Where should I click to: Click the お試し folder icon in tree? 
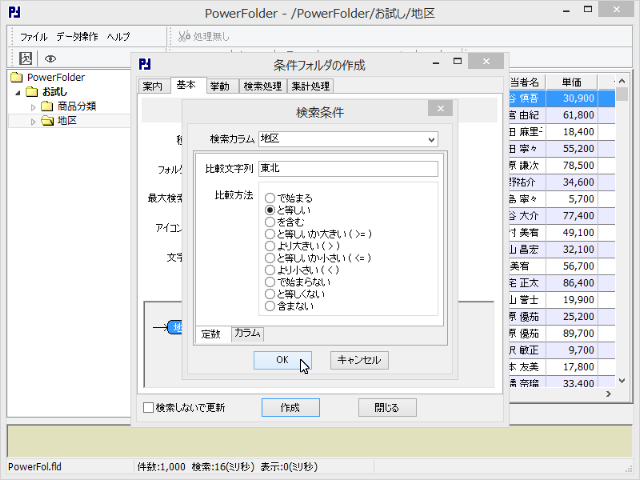32,92
